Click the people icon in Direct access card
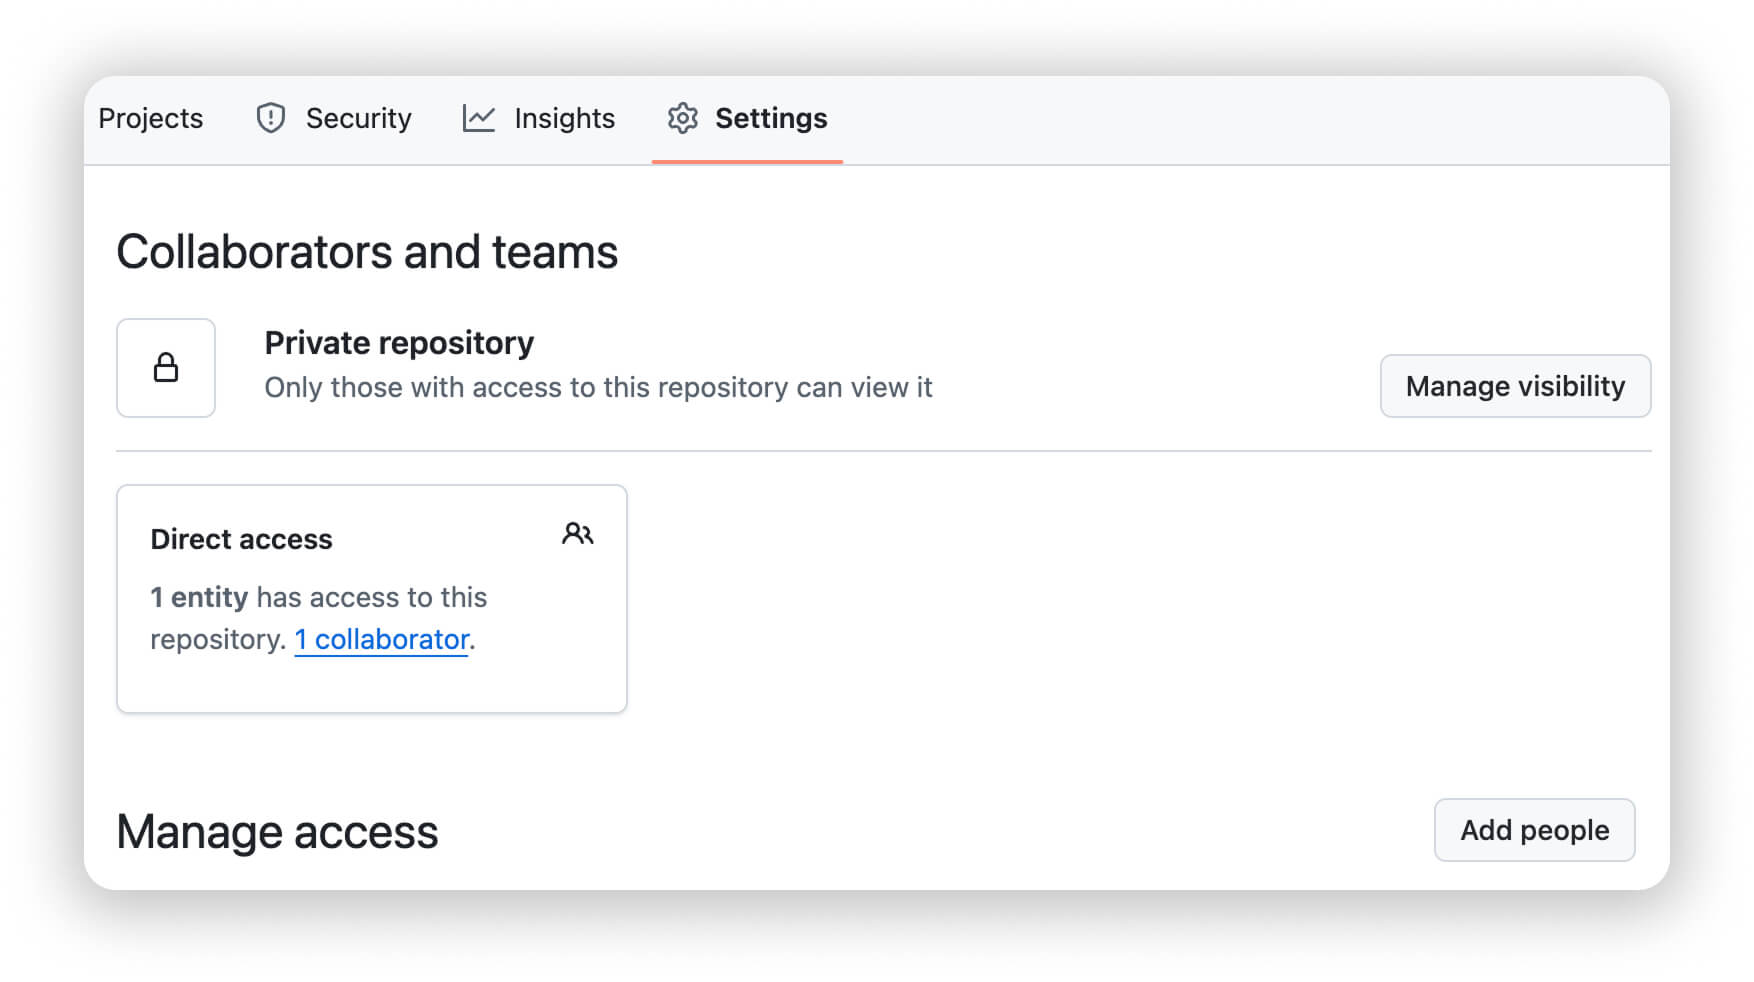The image size is (1754, 982). tap(577, 534)
